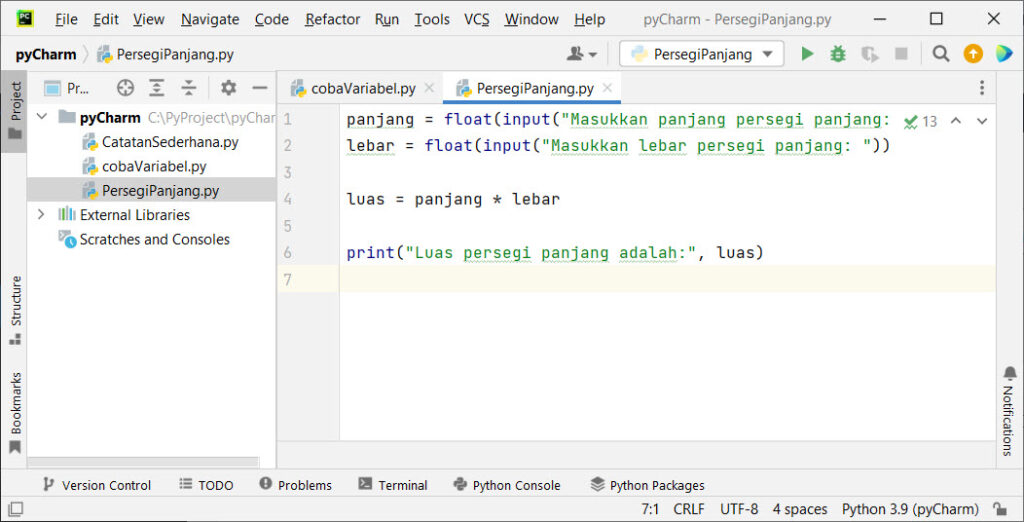Click pyCharm breadcrumb in navigation bar

[46, 54]
